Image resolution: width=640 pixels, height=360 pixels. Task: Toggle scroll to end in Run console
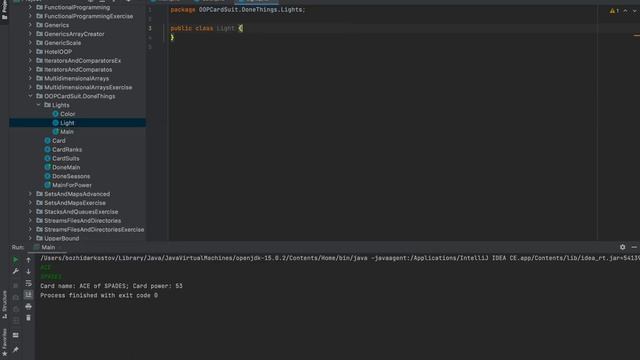pos(28,294)
